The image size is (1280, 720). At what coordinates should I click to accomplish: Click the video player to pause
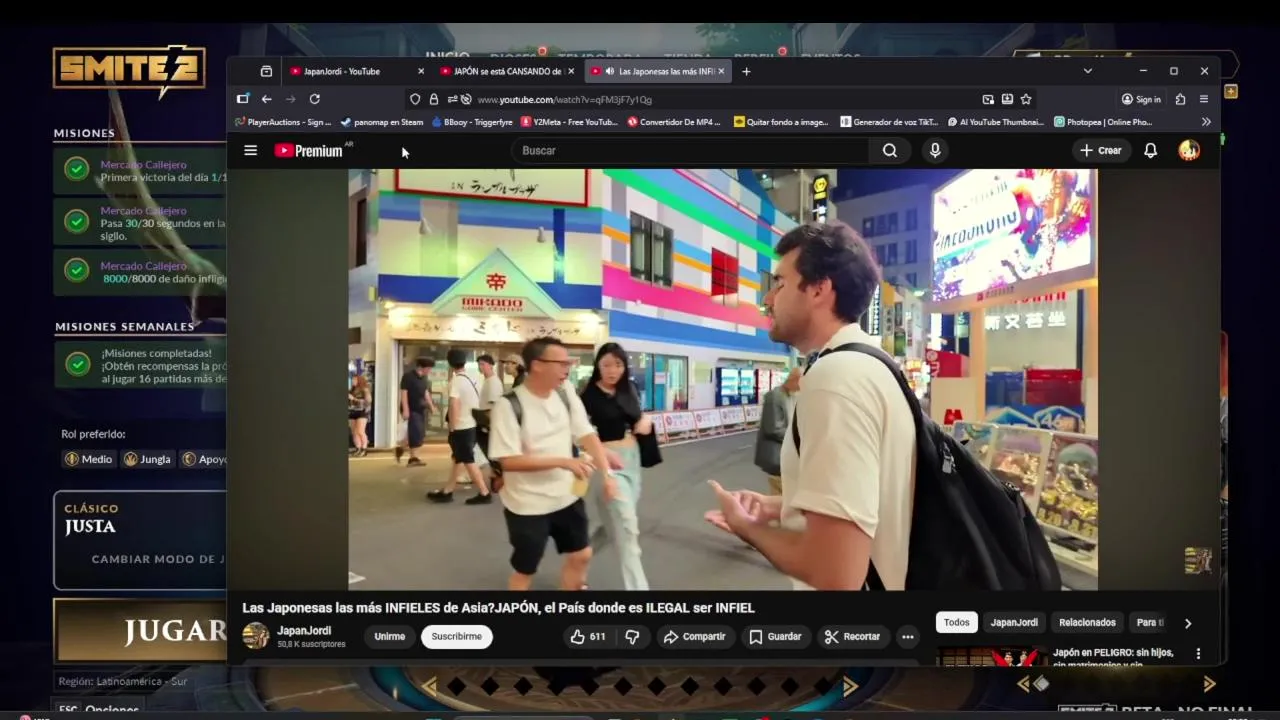tap(722, 379)
